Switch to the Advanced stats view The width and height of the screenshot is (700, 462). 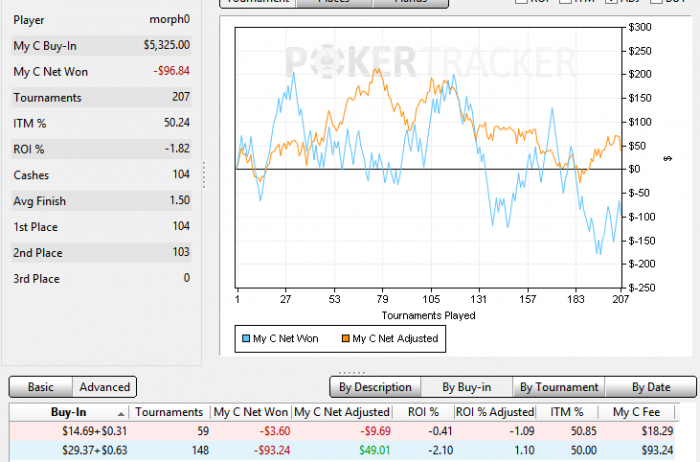104,387
